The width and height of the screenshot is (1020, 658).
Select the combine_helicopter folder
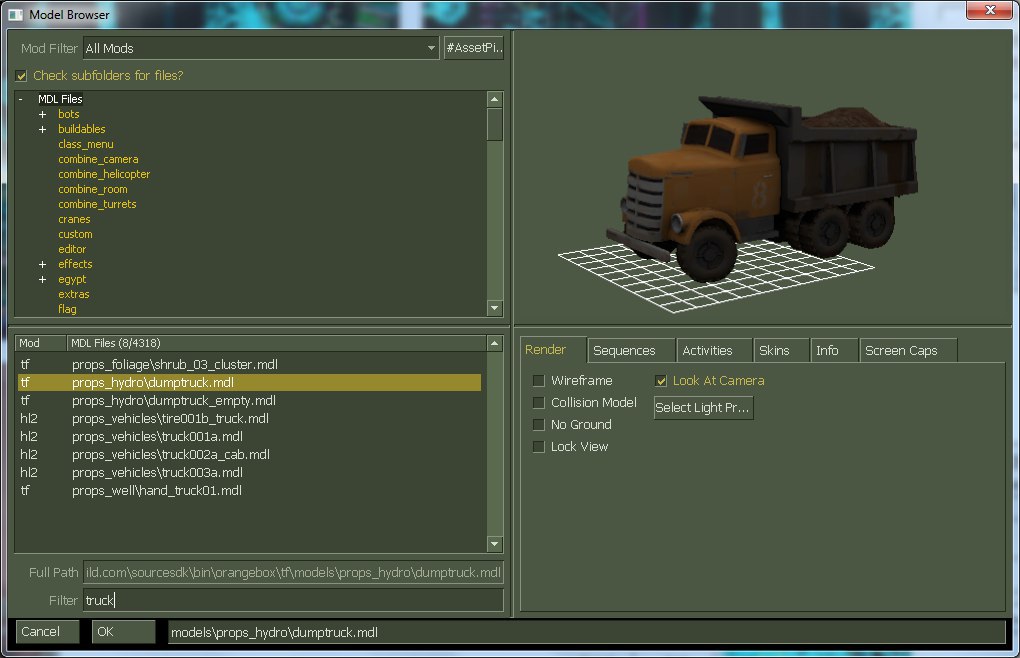104,174
